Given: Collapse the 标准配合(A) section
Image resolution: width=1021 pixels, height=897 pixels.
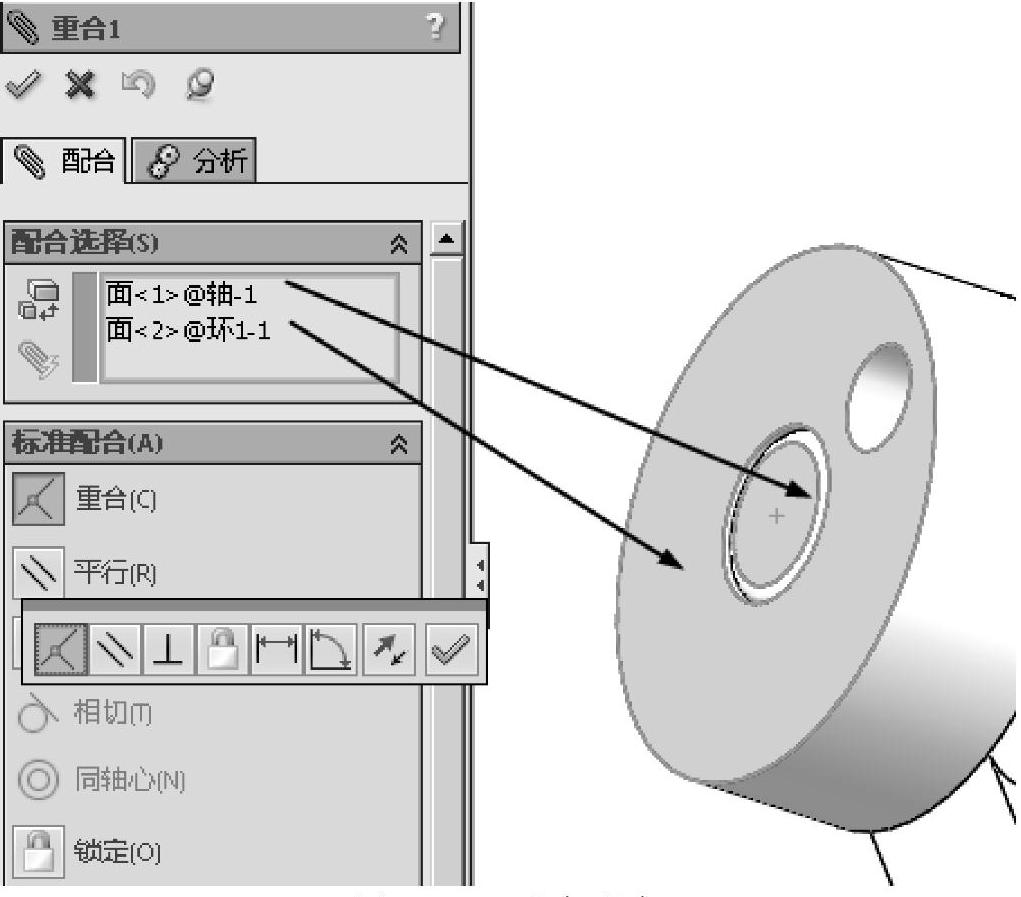Looking at the screenshot, I should (x=399, y=445).
